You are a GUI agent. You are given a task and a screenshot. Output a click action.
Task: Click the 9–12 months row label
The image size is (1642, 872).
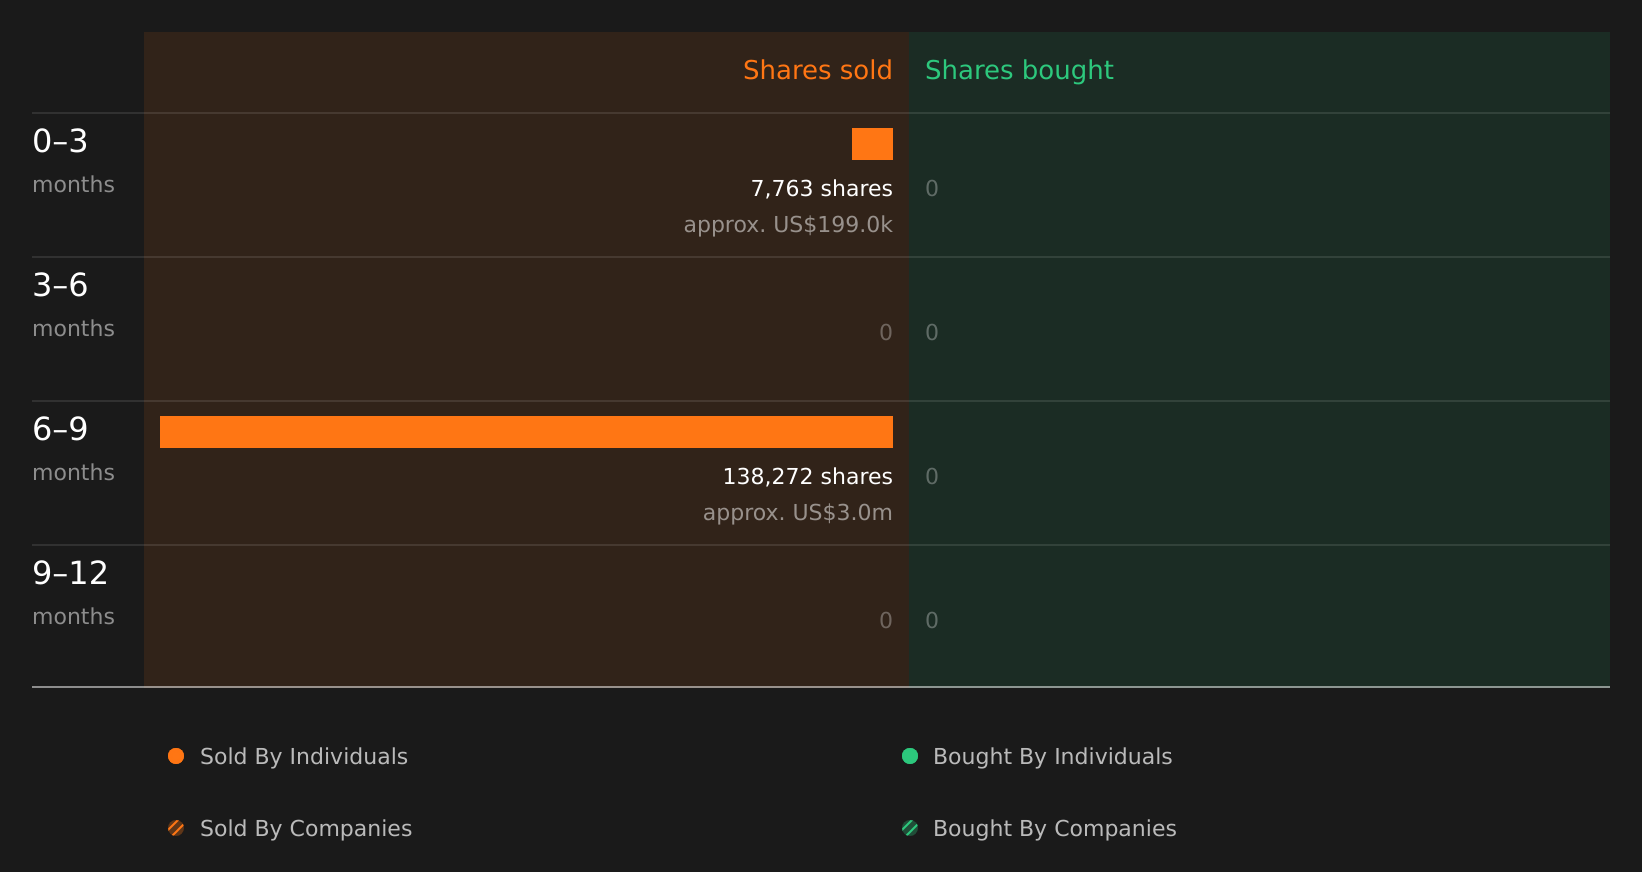73,593
